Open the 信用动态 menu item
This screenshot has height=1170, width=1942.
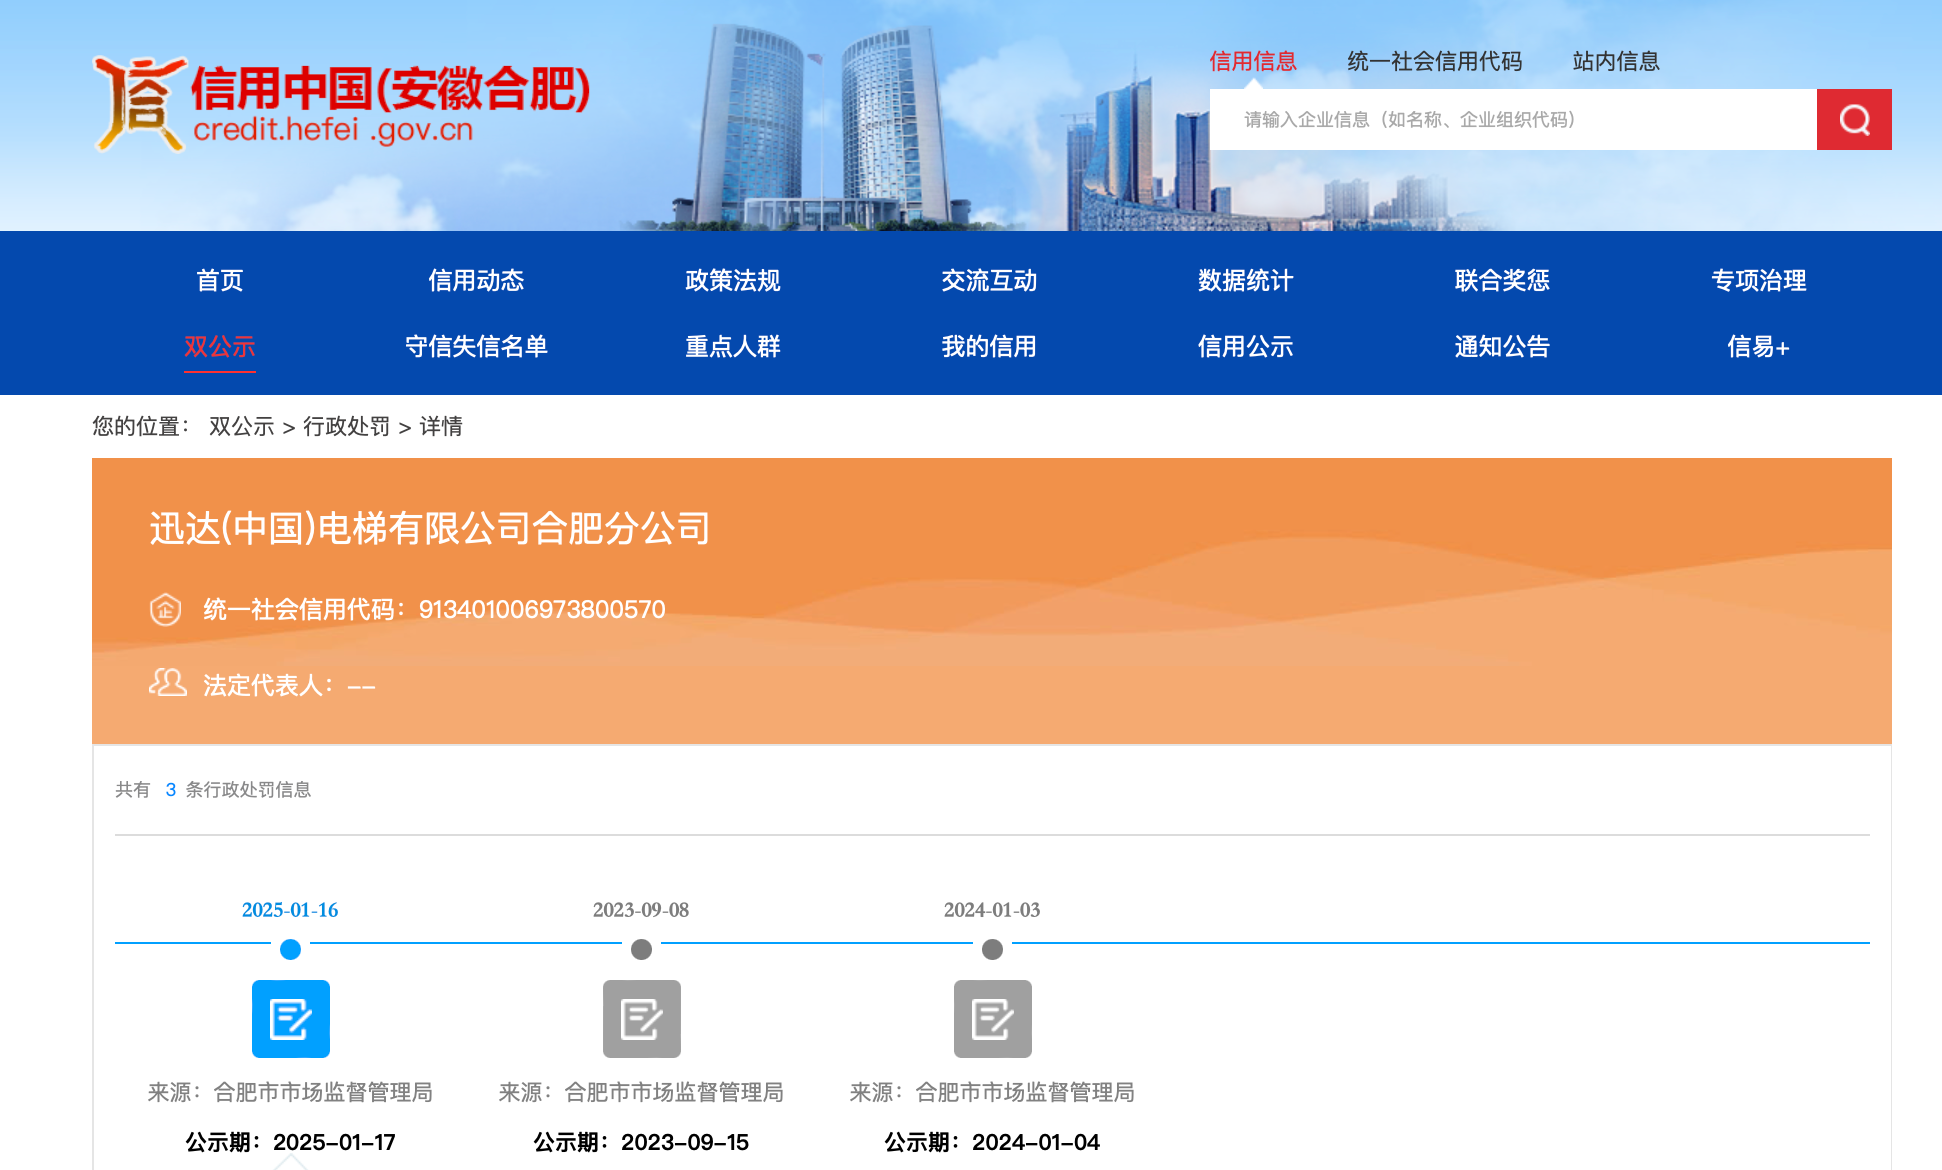point(476,280)
